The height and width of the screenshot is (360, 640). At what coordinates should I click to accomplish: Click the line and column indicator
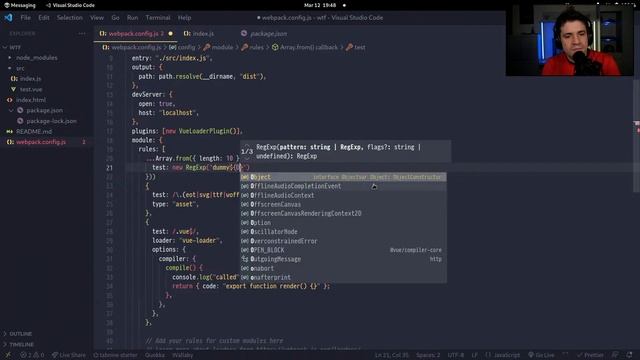coord(391,355)
